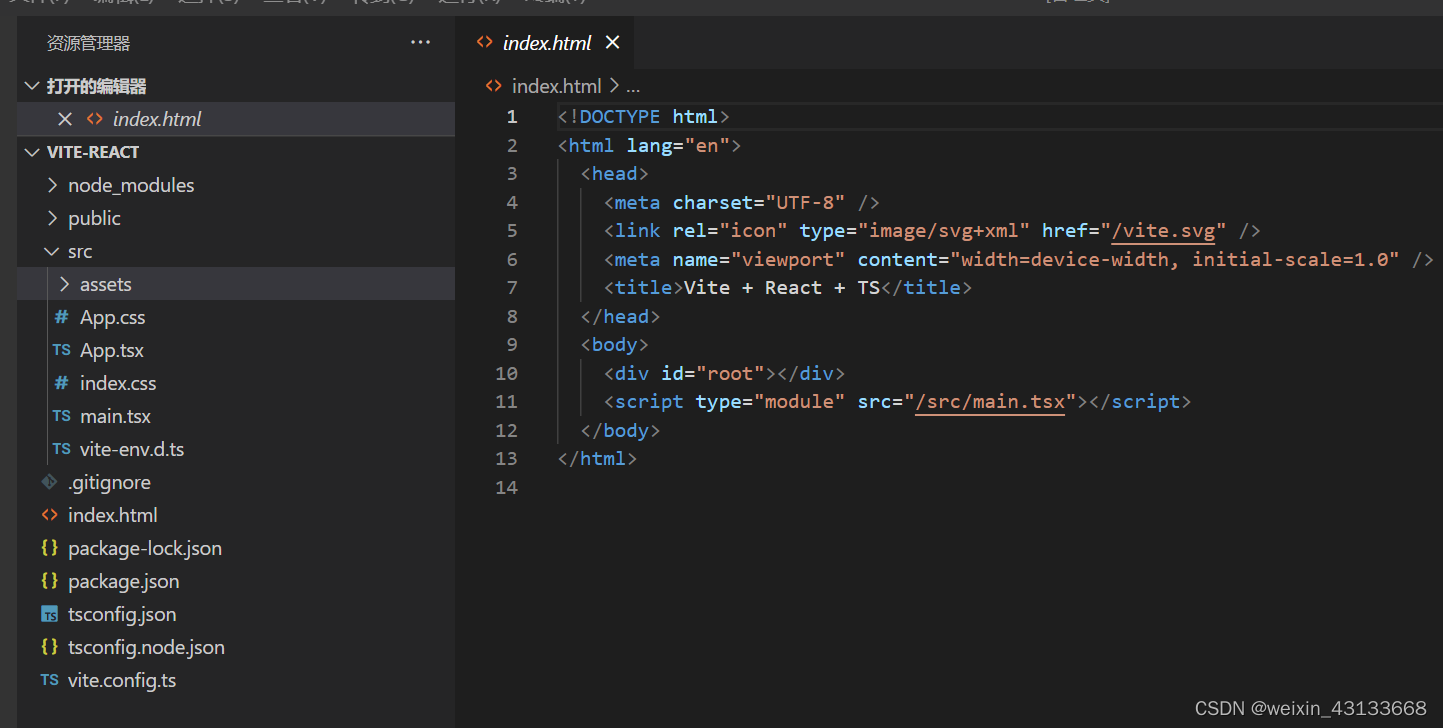Collapse the src folder

(53, 251)
